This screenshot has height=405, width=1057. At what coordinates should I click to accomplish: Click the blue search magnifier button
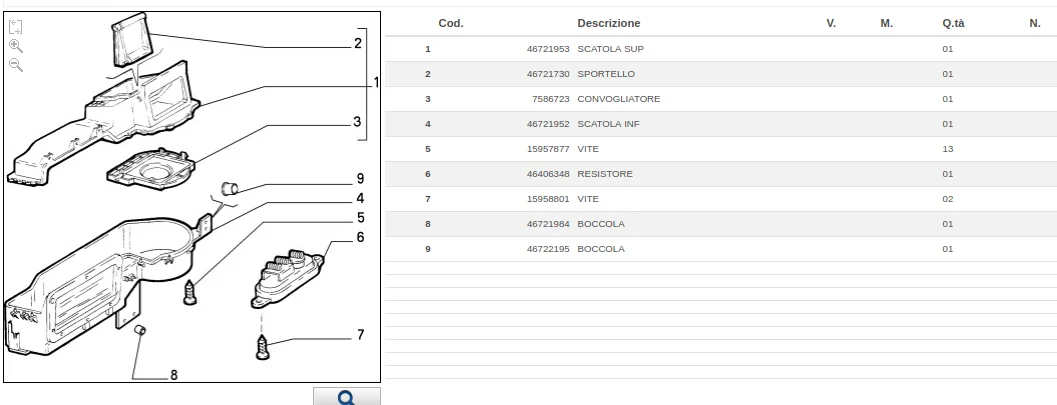(x=346, y=396)
